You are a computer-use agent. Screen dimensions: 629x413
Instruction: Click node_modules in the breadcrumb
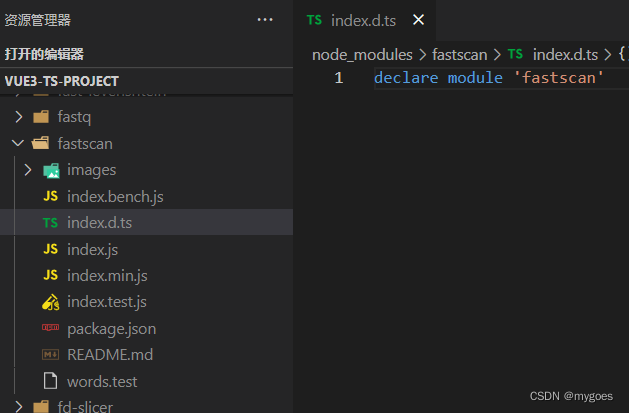coord(361,54)
